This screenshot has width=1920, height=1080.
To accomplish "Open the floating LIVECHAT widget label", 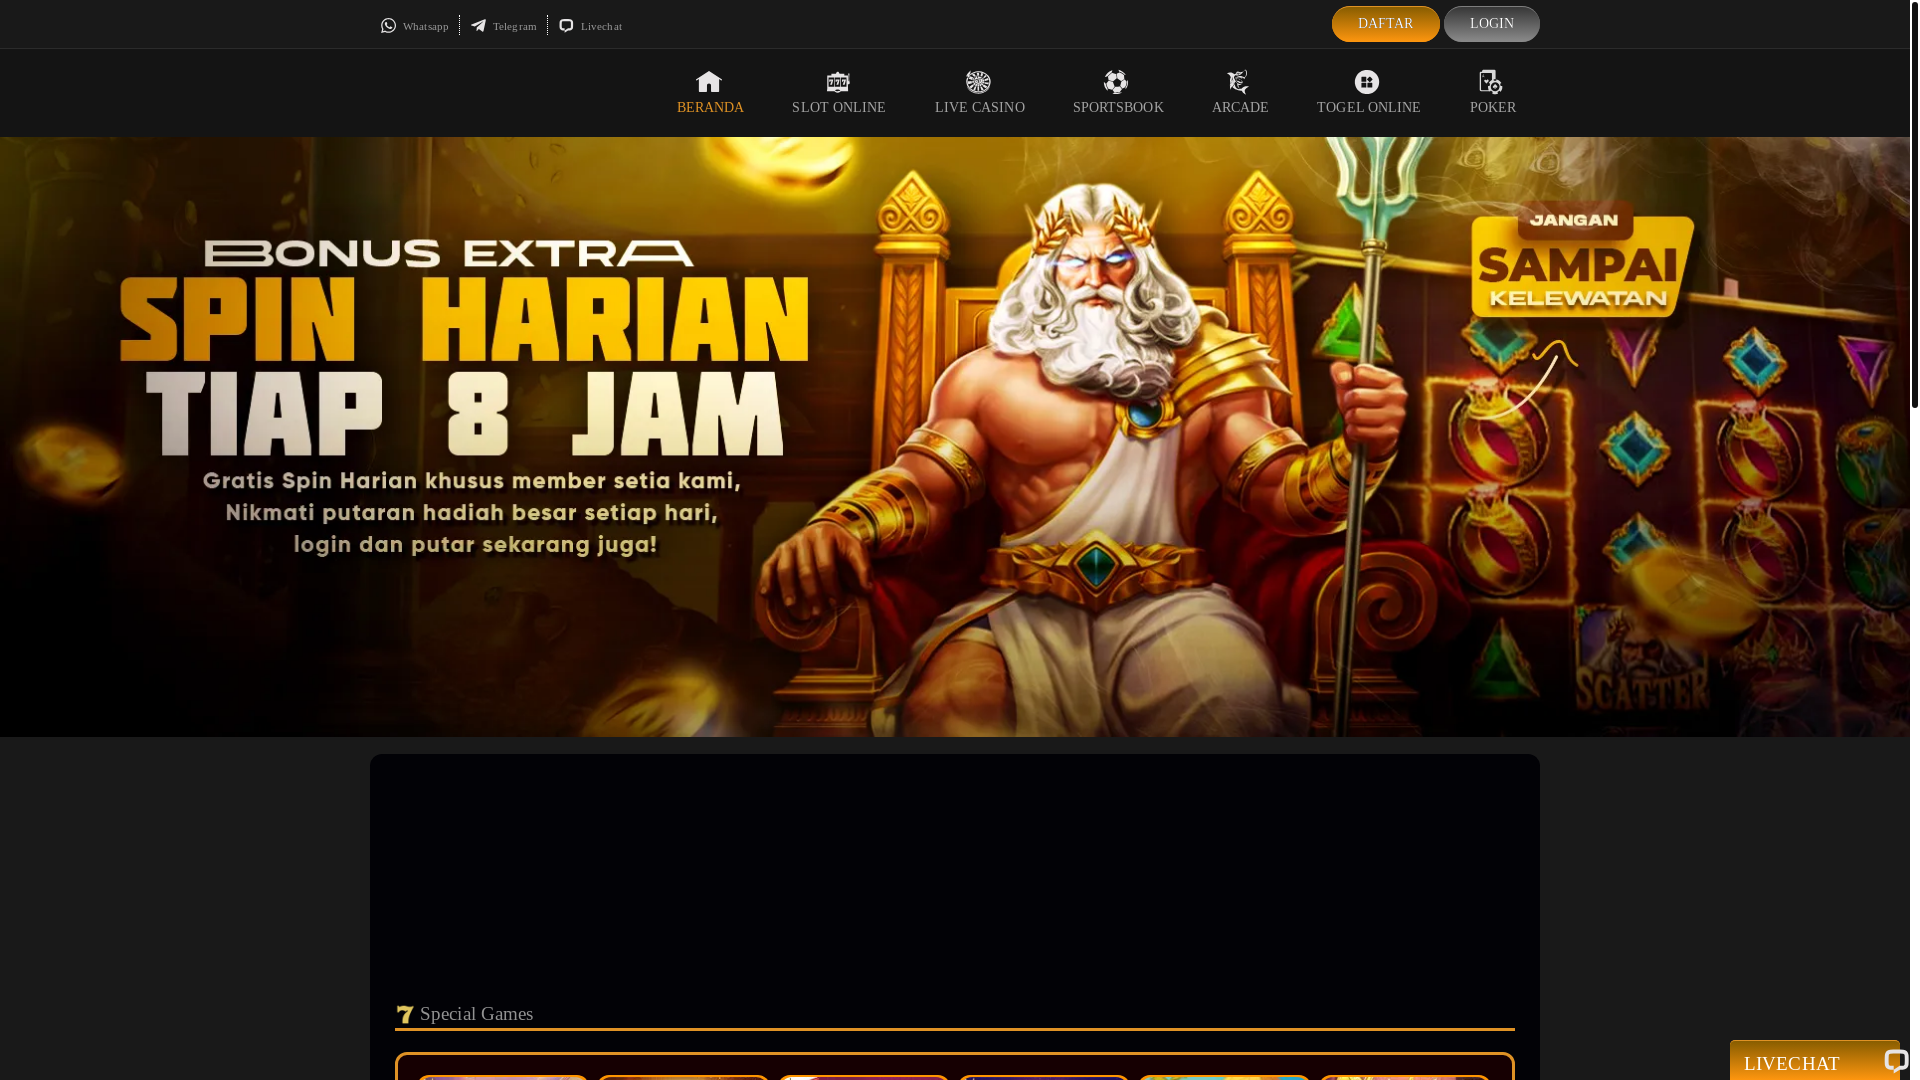I will coord(1792,1063).
